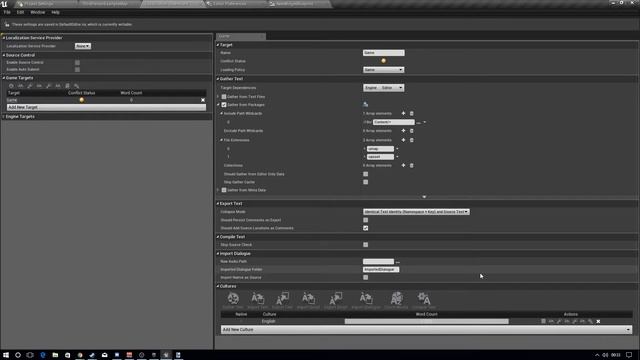Delete the English culture with the X icon
Screen dimensions: 640x360
(598, 322)
